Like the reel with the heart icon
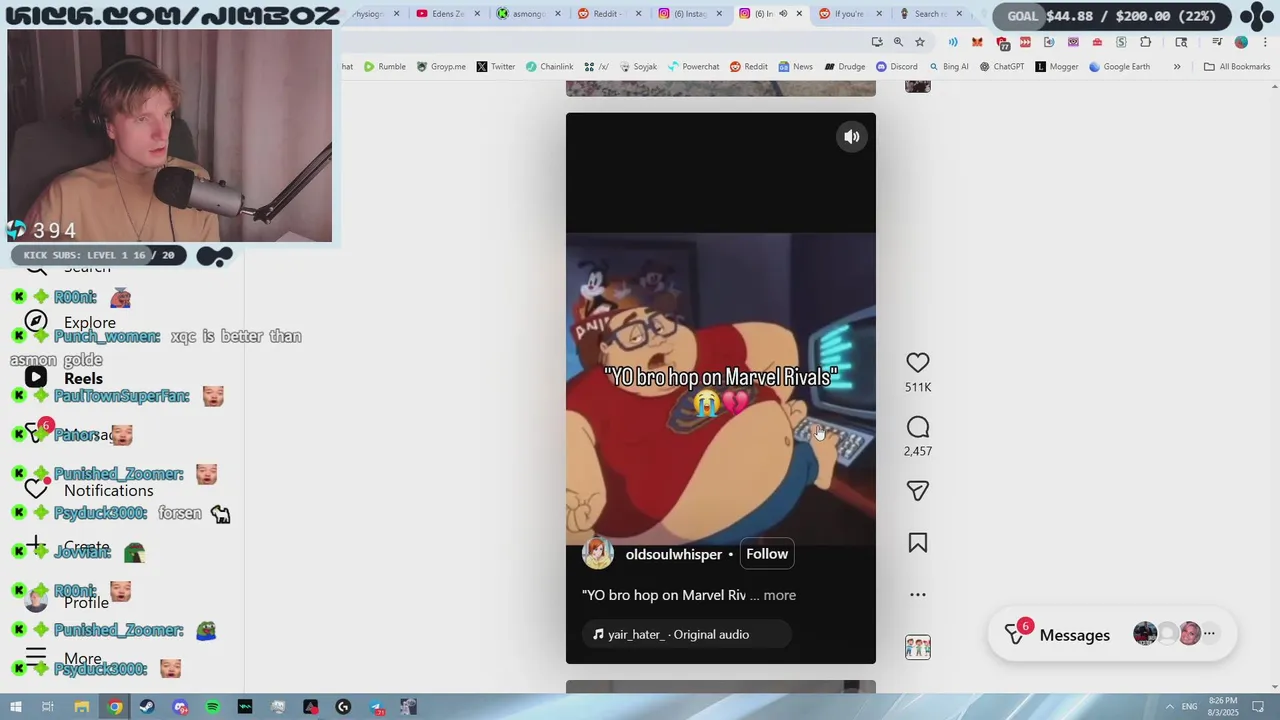 point(918,363)
